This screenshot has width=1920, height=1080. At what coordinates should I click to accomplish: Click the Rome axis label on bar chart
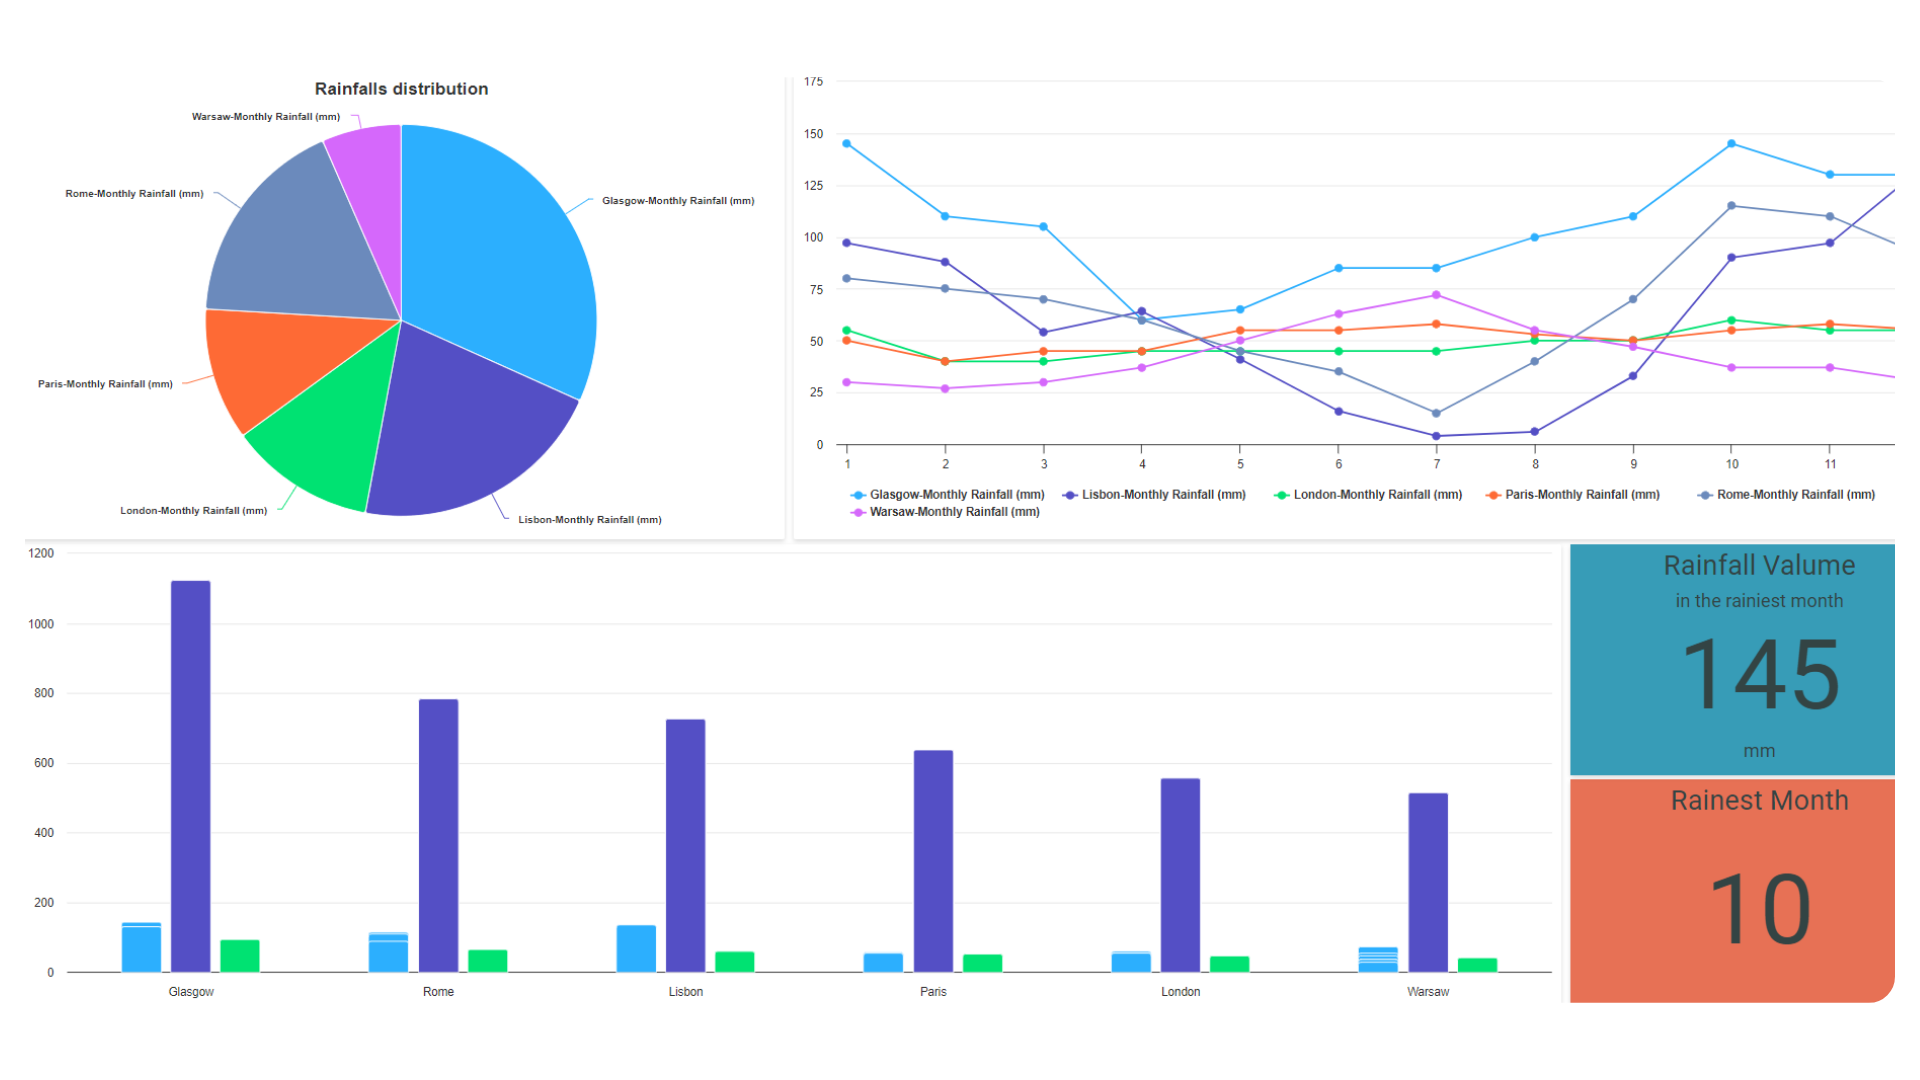[438, 992]
